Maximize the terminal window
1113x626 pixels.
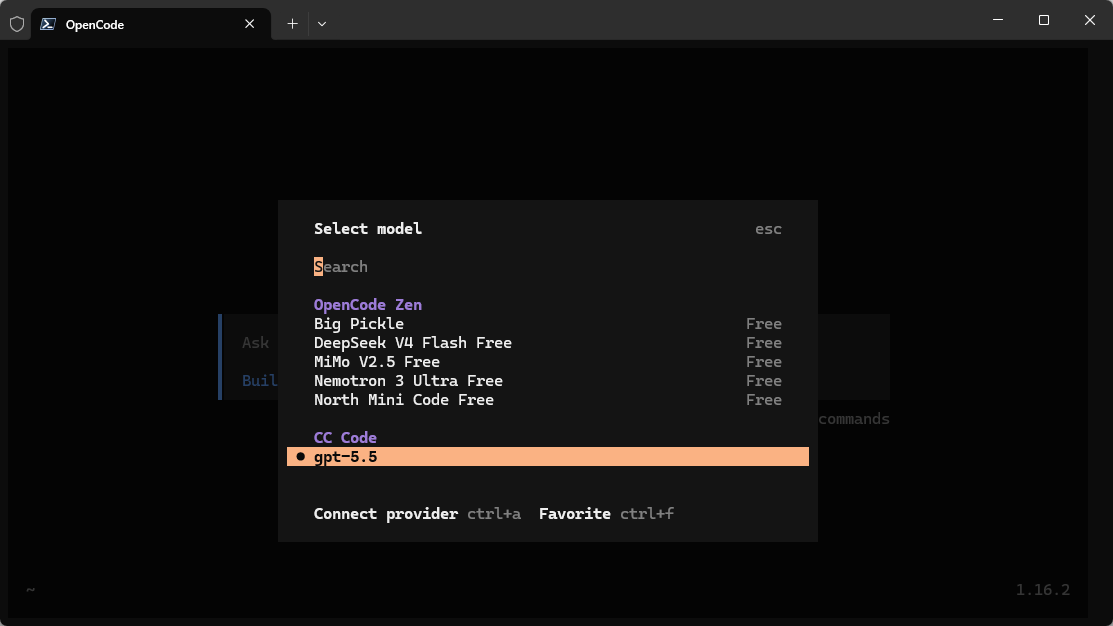tap(1043, 20)
